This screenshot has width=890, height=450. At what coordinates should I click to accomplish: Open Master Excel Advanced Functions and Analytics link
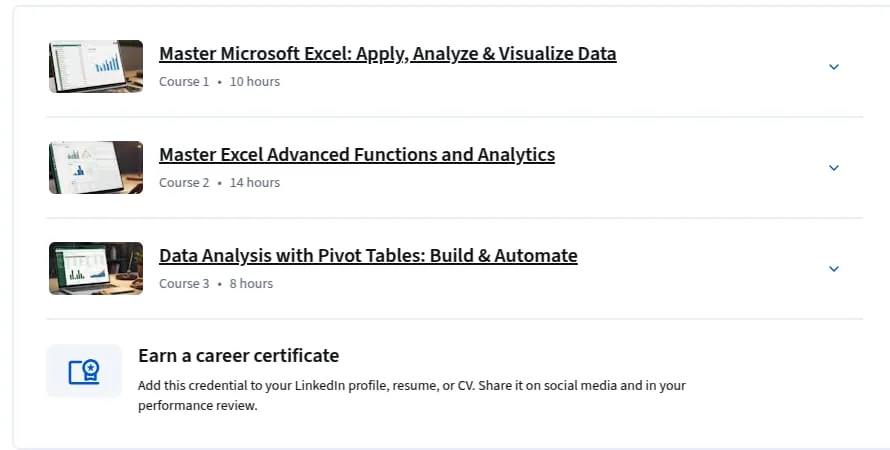pos(357,154)
